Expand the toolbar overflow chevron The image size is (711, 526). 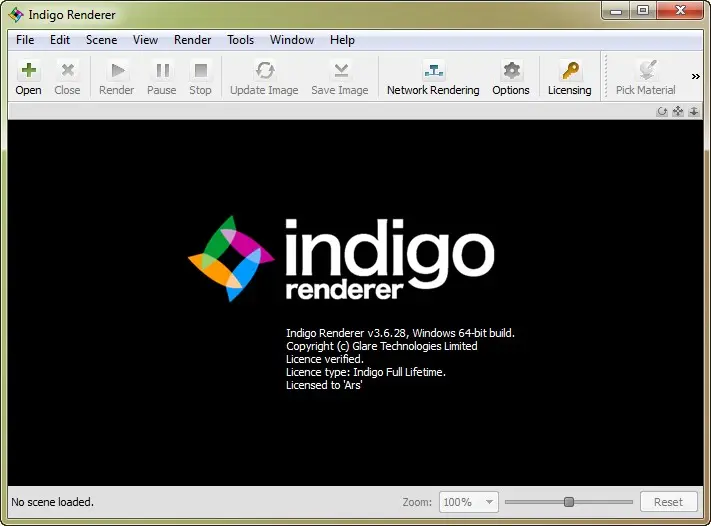pyautogui.click(x=696, y=76)
